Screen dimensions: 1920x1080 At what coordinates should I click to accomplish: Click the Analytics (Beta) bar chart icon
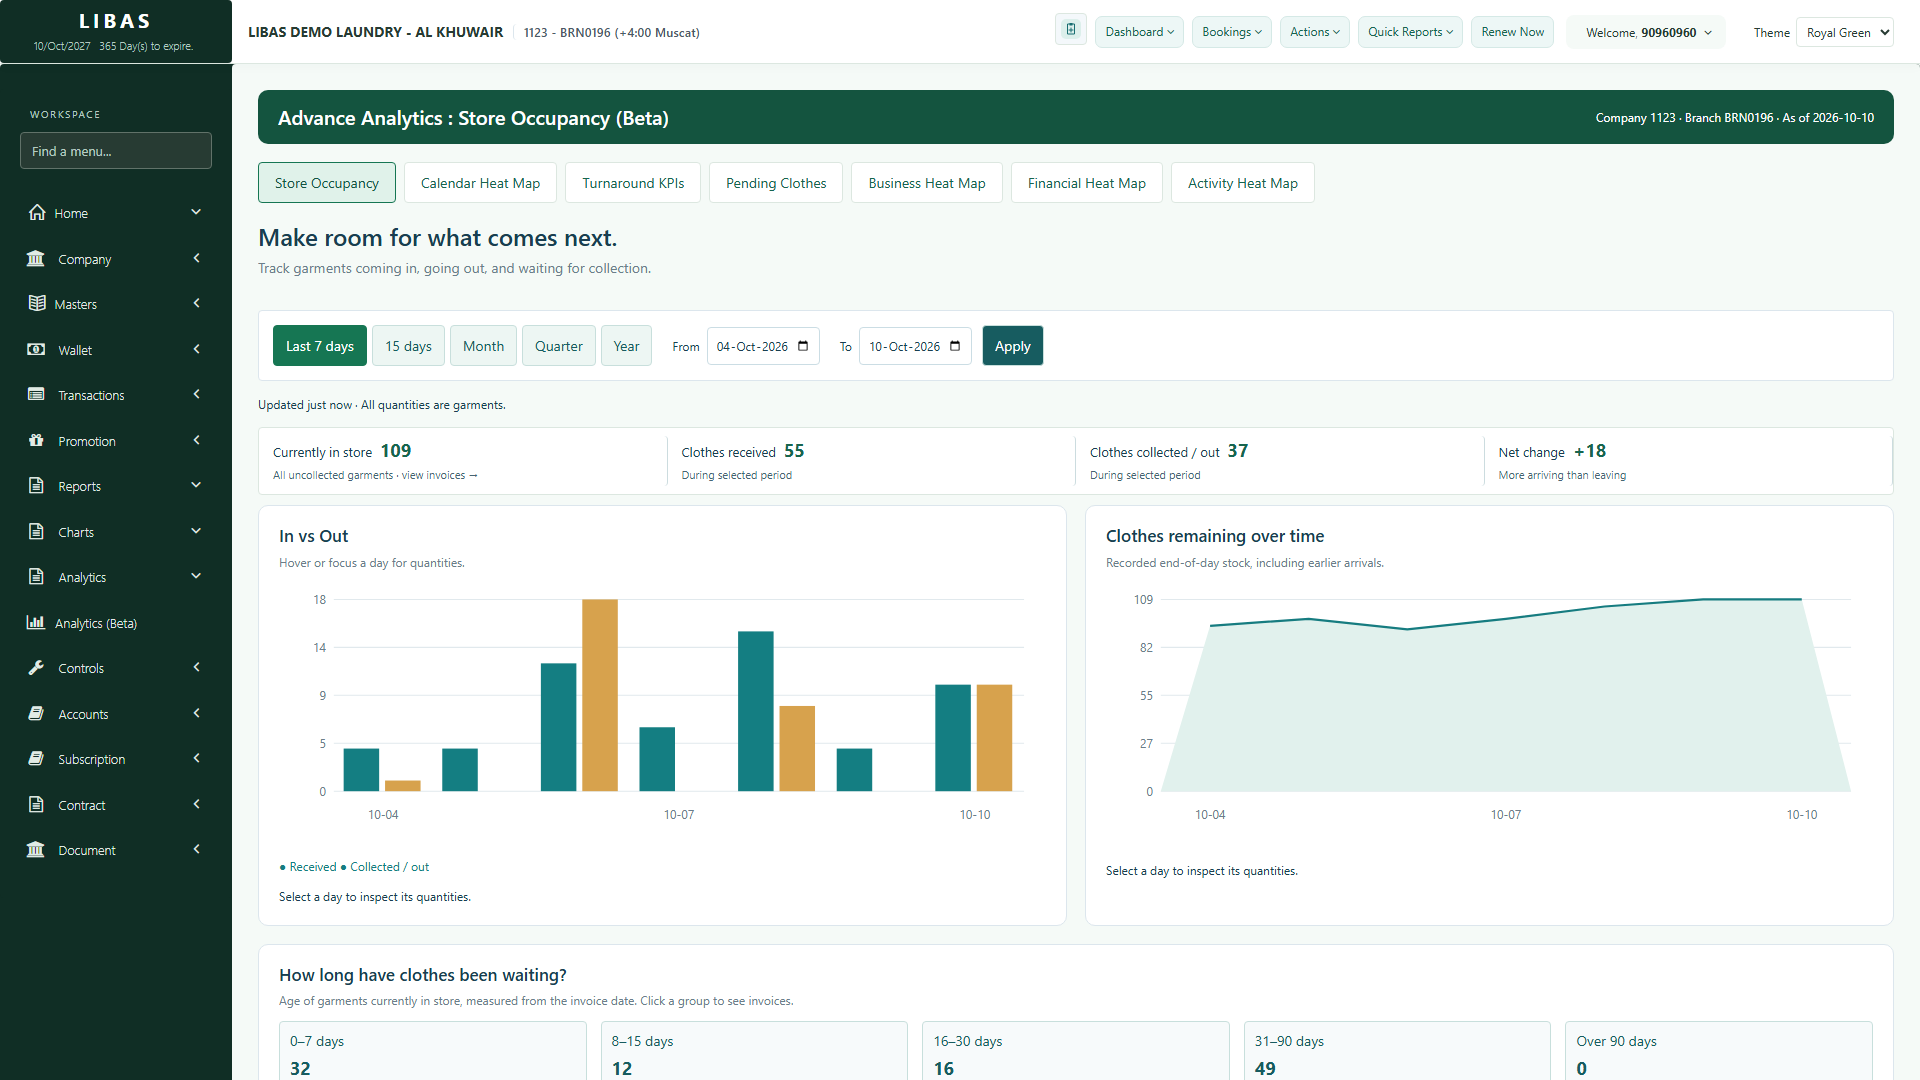tap(35, 622)
